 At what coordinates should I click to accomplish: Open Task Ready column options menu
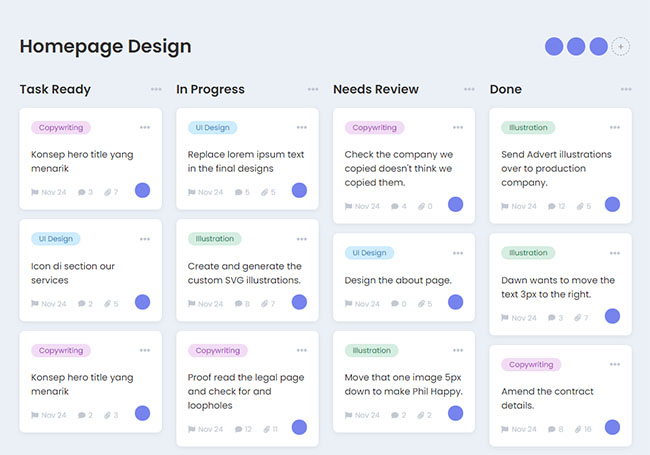click(x=156, y=90)
